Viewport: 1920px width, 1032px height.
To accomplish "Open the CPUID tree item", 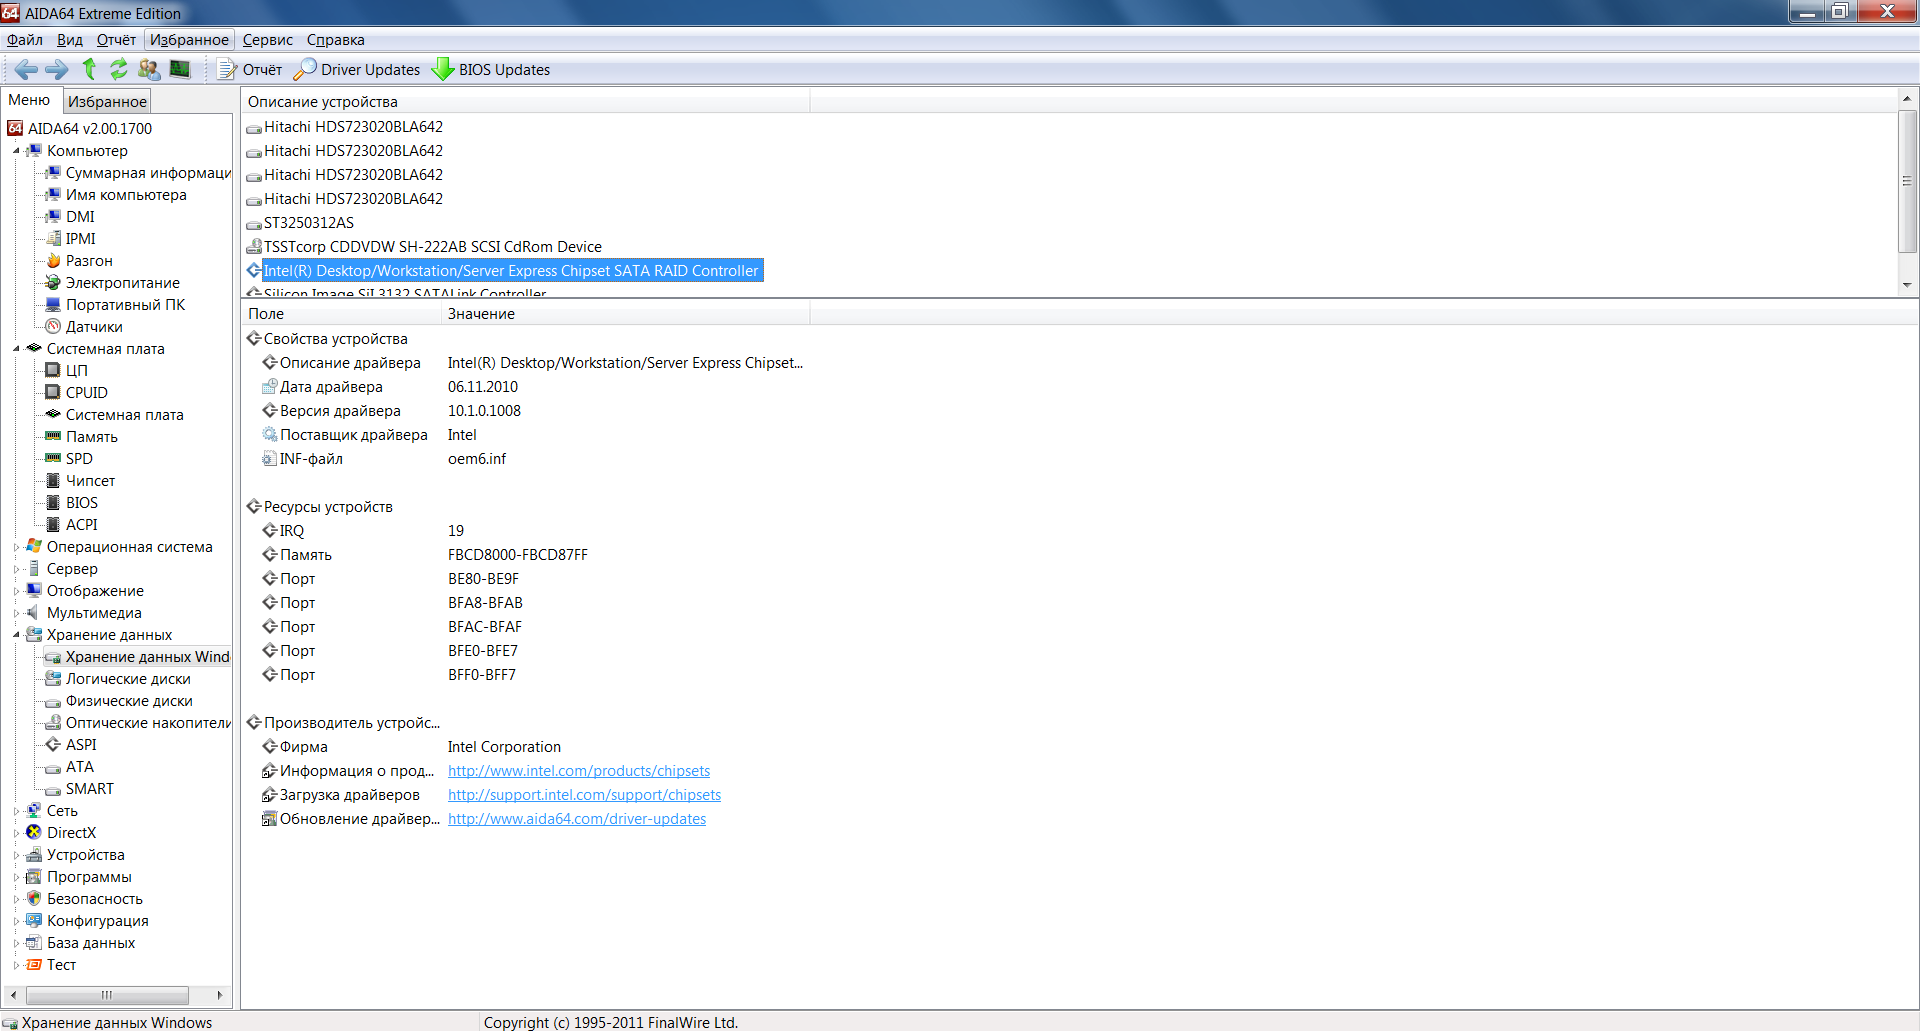I will 86,393.
